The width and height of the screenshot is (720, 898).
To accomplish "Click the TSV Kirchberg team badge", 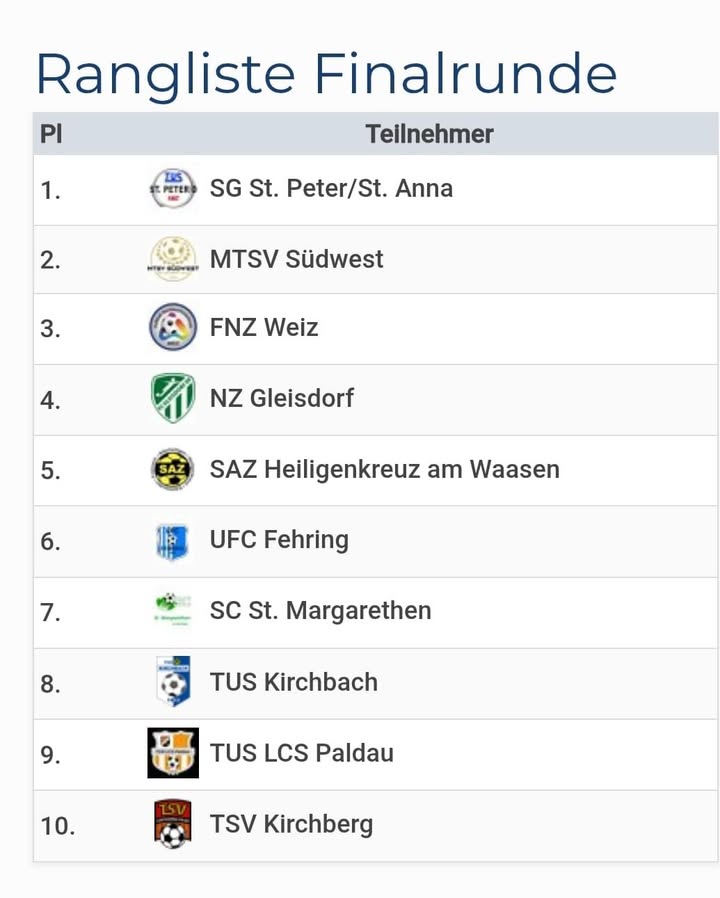I will click(x=173, y=824).
